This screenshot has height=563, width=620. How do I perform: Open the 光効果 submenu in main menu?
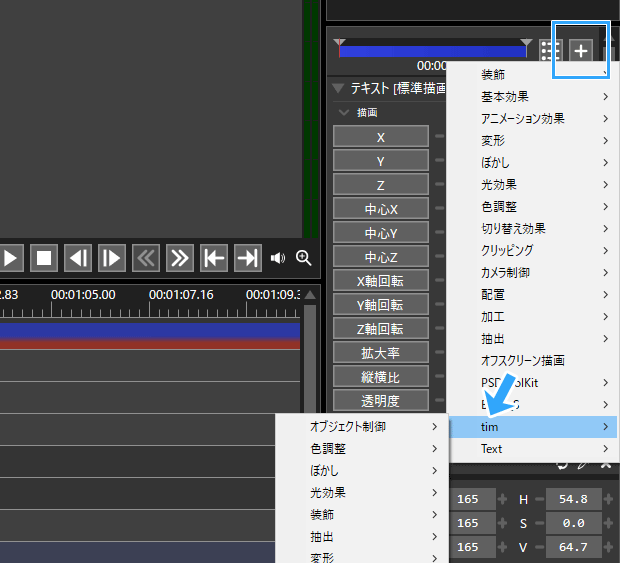coord(533,185)
